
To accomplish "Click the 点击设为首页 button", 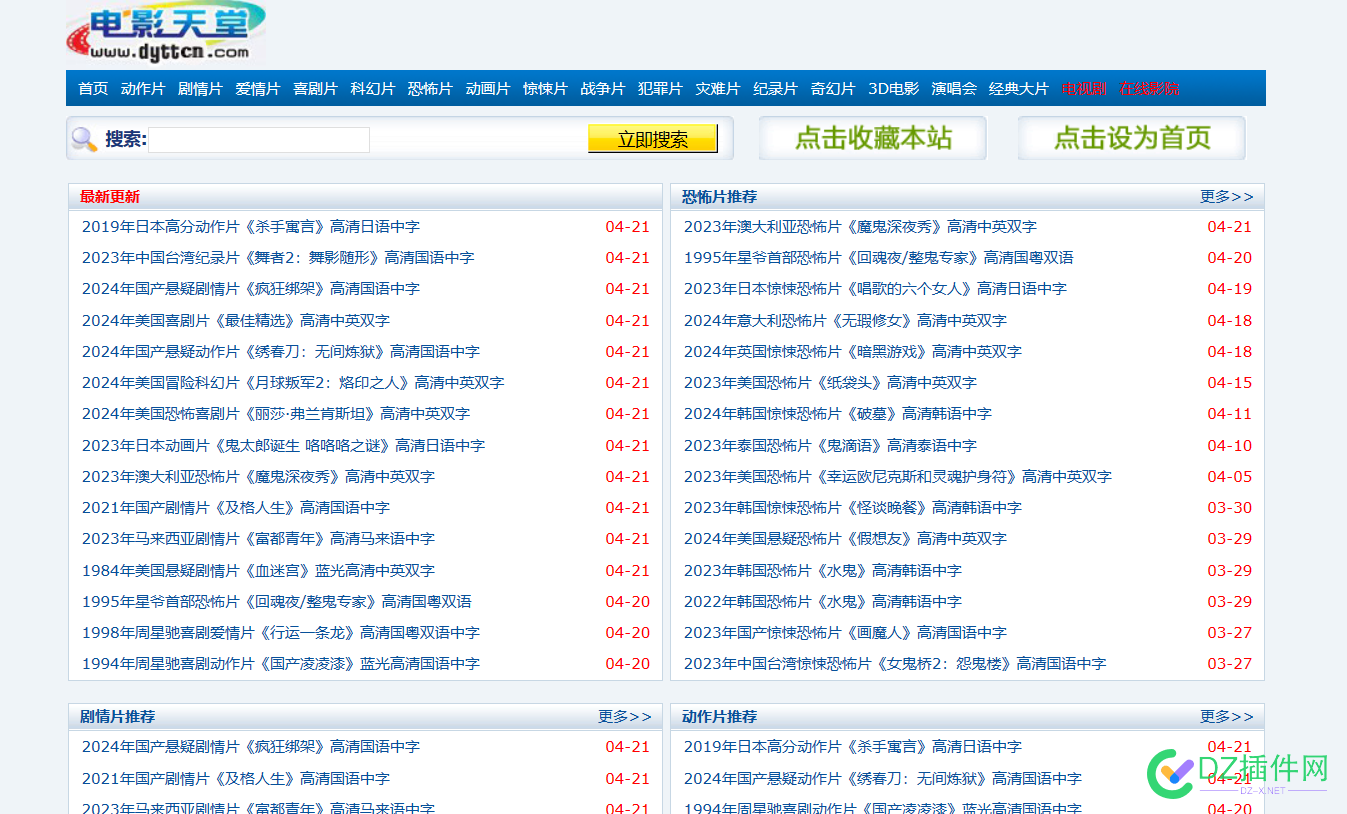I will (x=1131, y=138).
